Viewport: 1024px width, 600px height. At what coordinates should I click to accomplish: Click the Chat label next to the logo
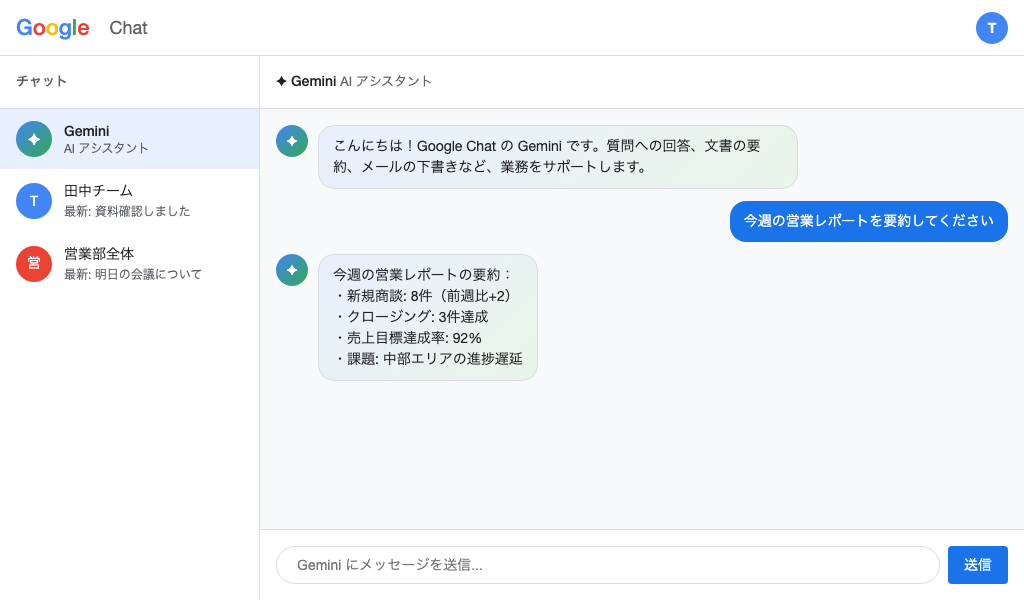click(128, 28)
